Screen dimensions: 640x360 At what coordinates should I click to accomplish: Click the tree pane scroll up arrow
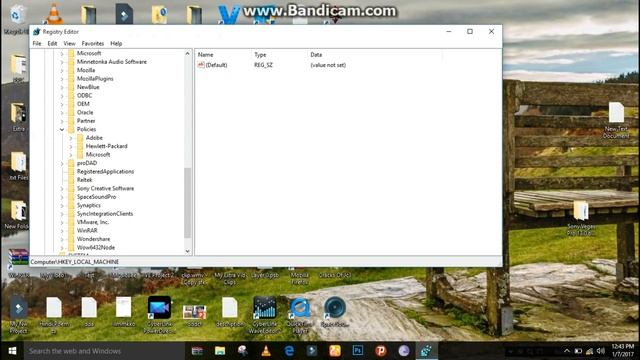(187, 53)
